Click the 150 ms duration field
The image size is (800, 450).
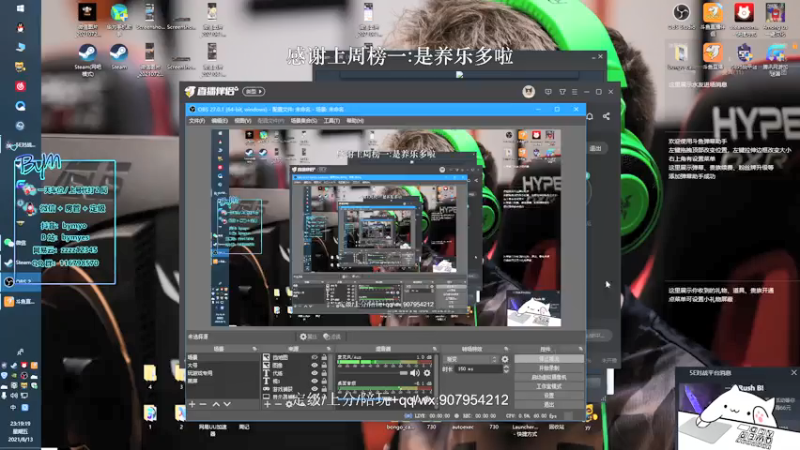pyautogui.click(x=479, y=369)
